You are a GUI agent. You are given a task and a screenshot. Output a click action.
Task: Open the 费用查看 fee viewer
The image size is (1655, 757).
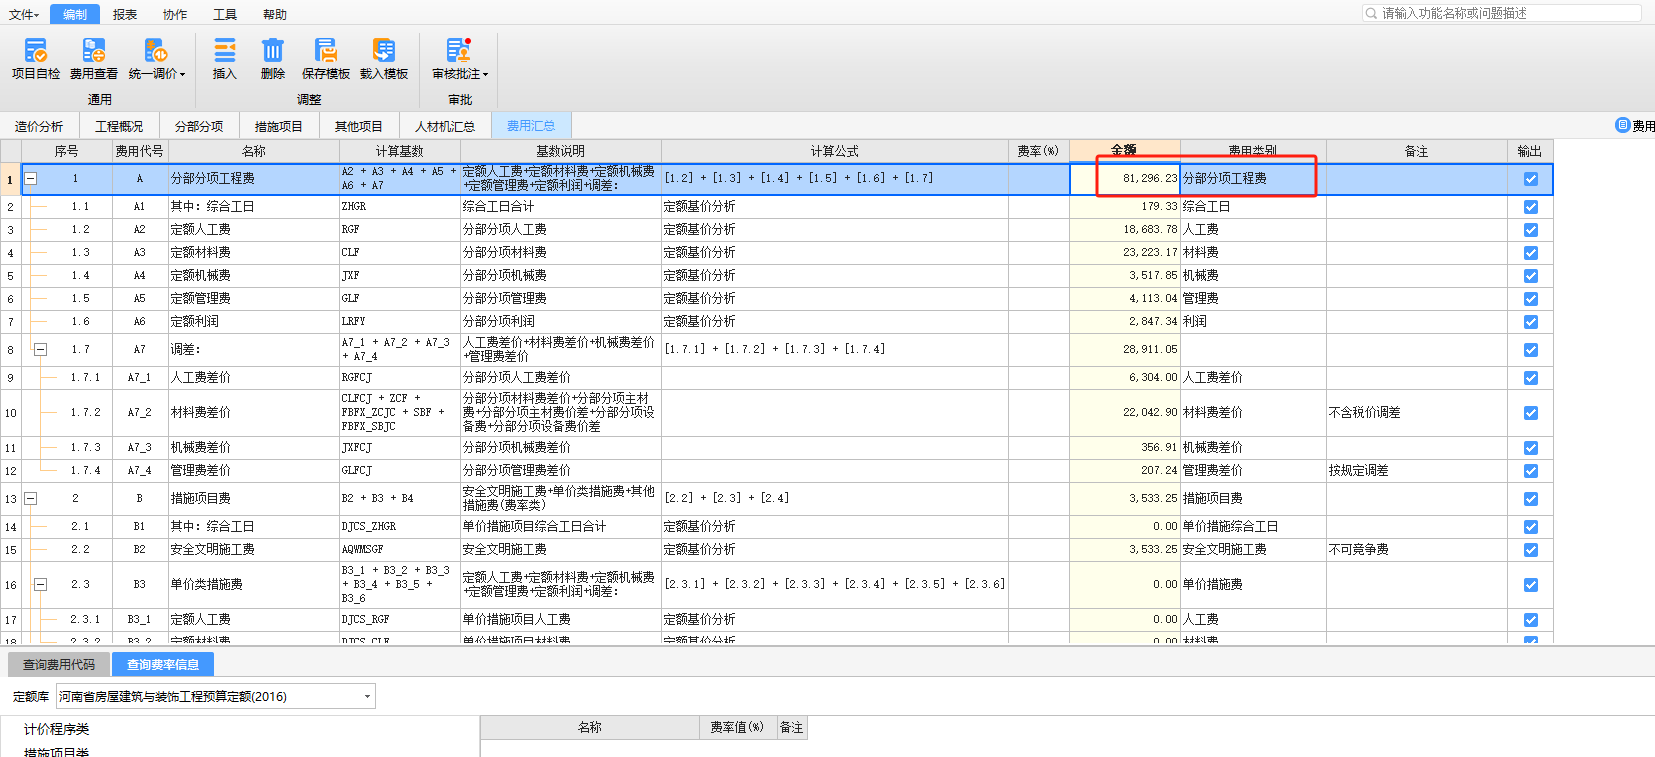(x=93, y=59)
